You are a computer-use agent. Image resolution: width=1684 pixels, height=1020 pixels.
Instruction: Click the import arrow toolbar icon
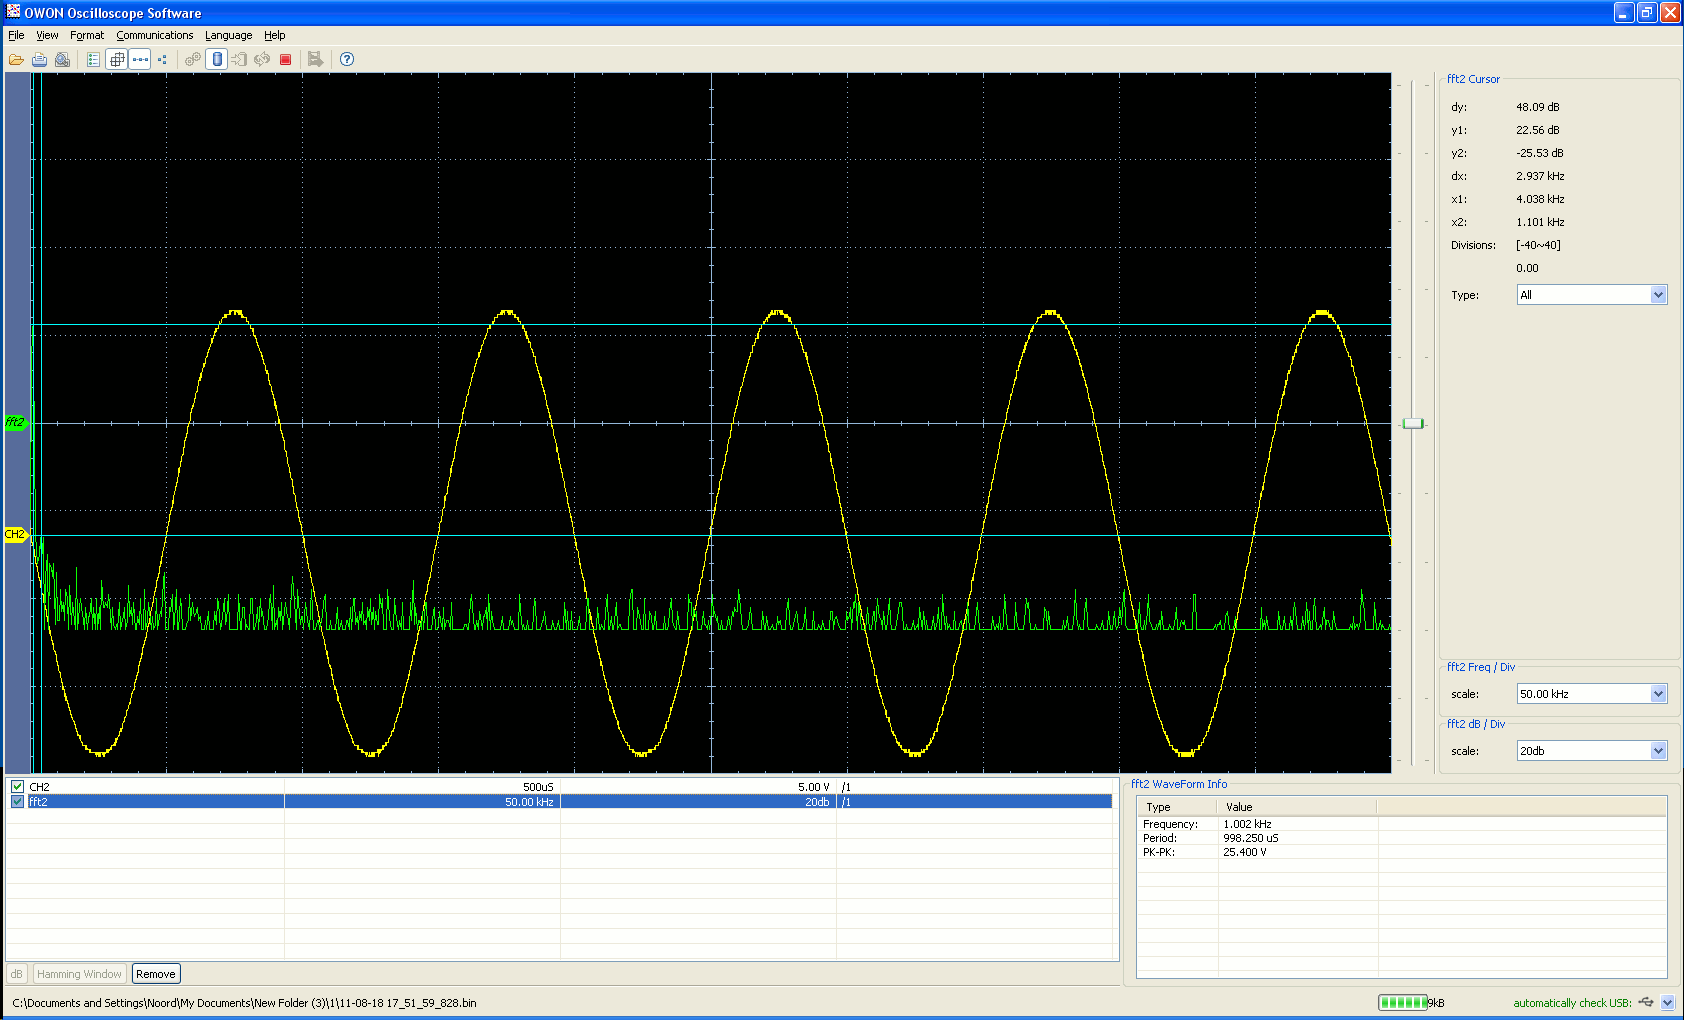[x=240, y=60]
